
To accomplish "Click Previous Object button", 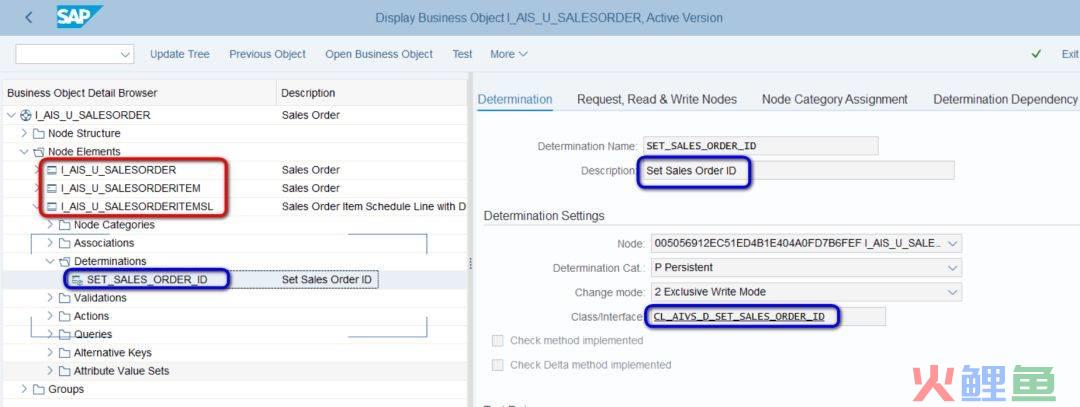I will click(267, 54).
